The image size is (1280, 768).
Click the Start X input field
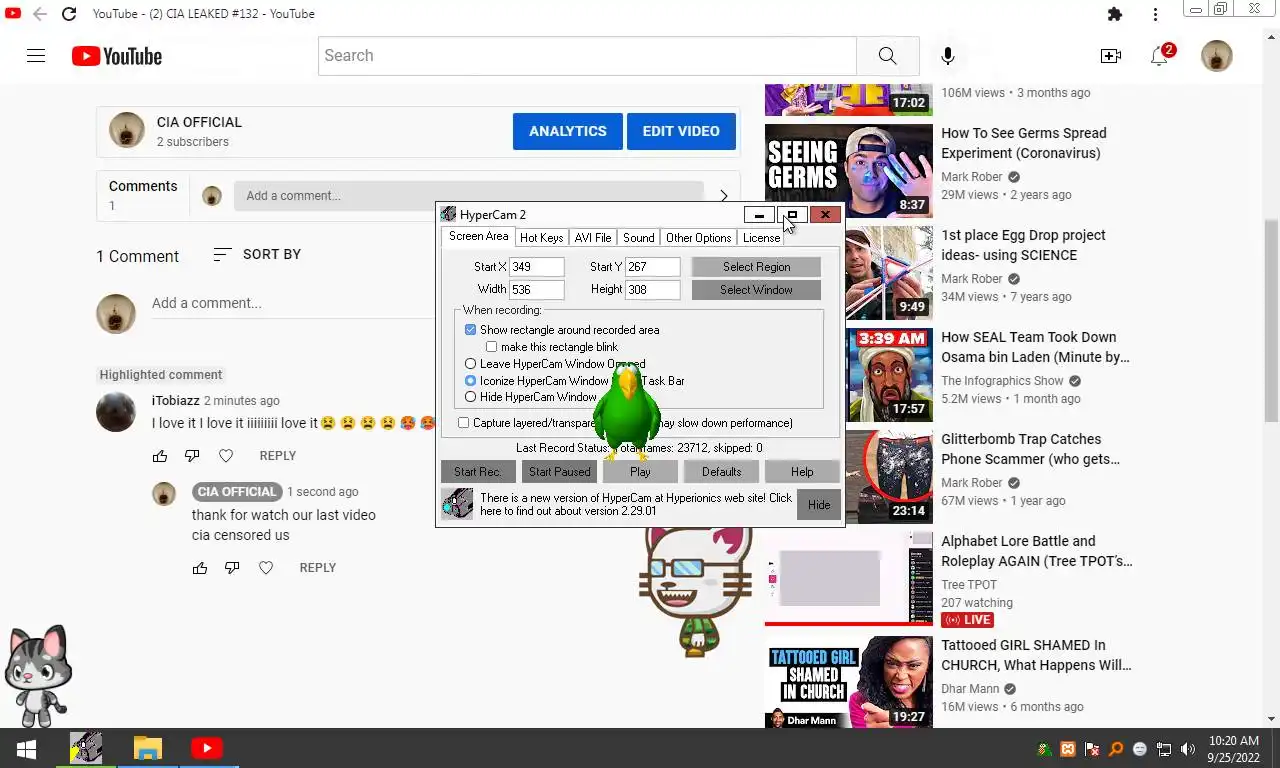[x=537, y=267]
